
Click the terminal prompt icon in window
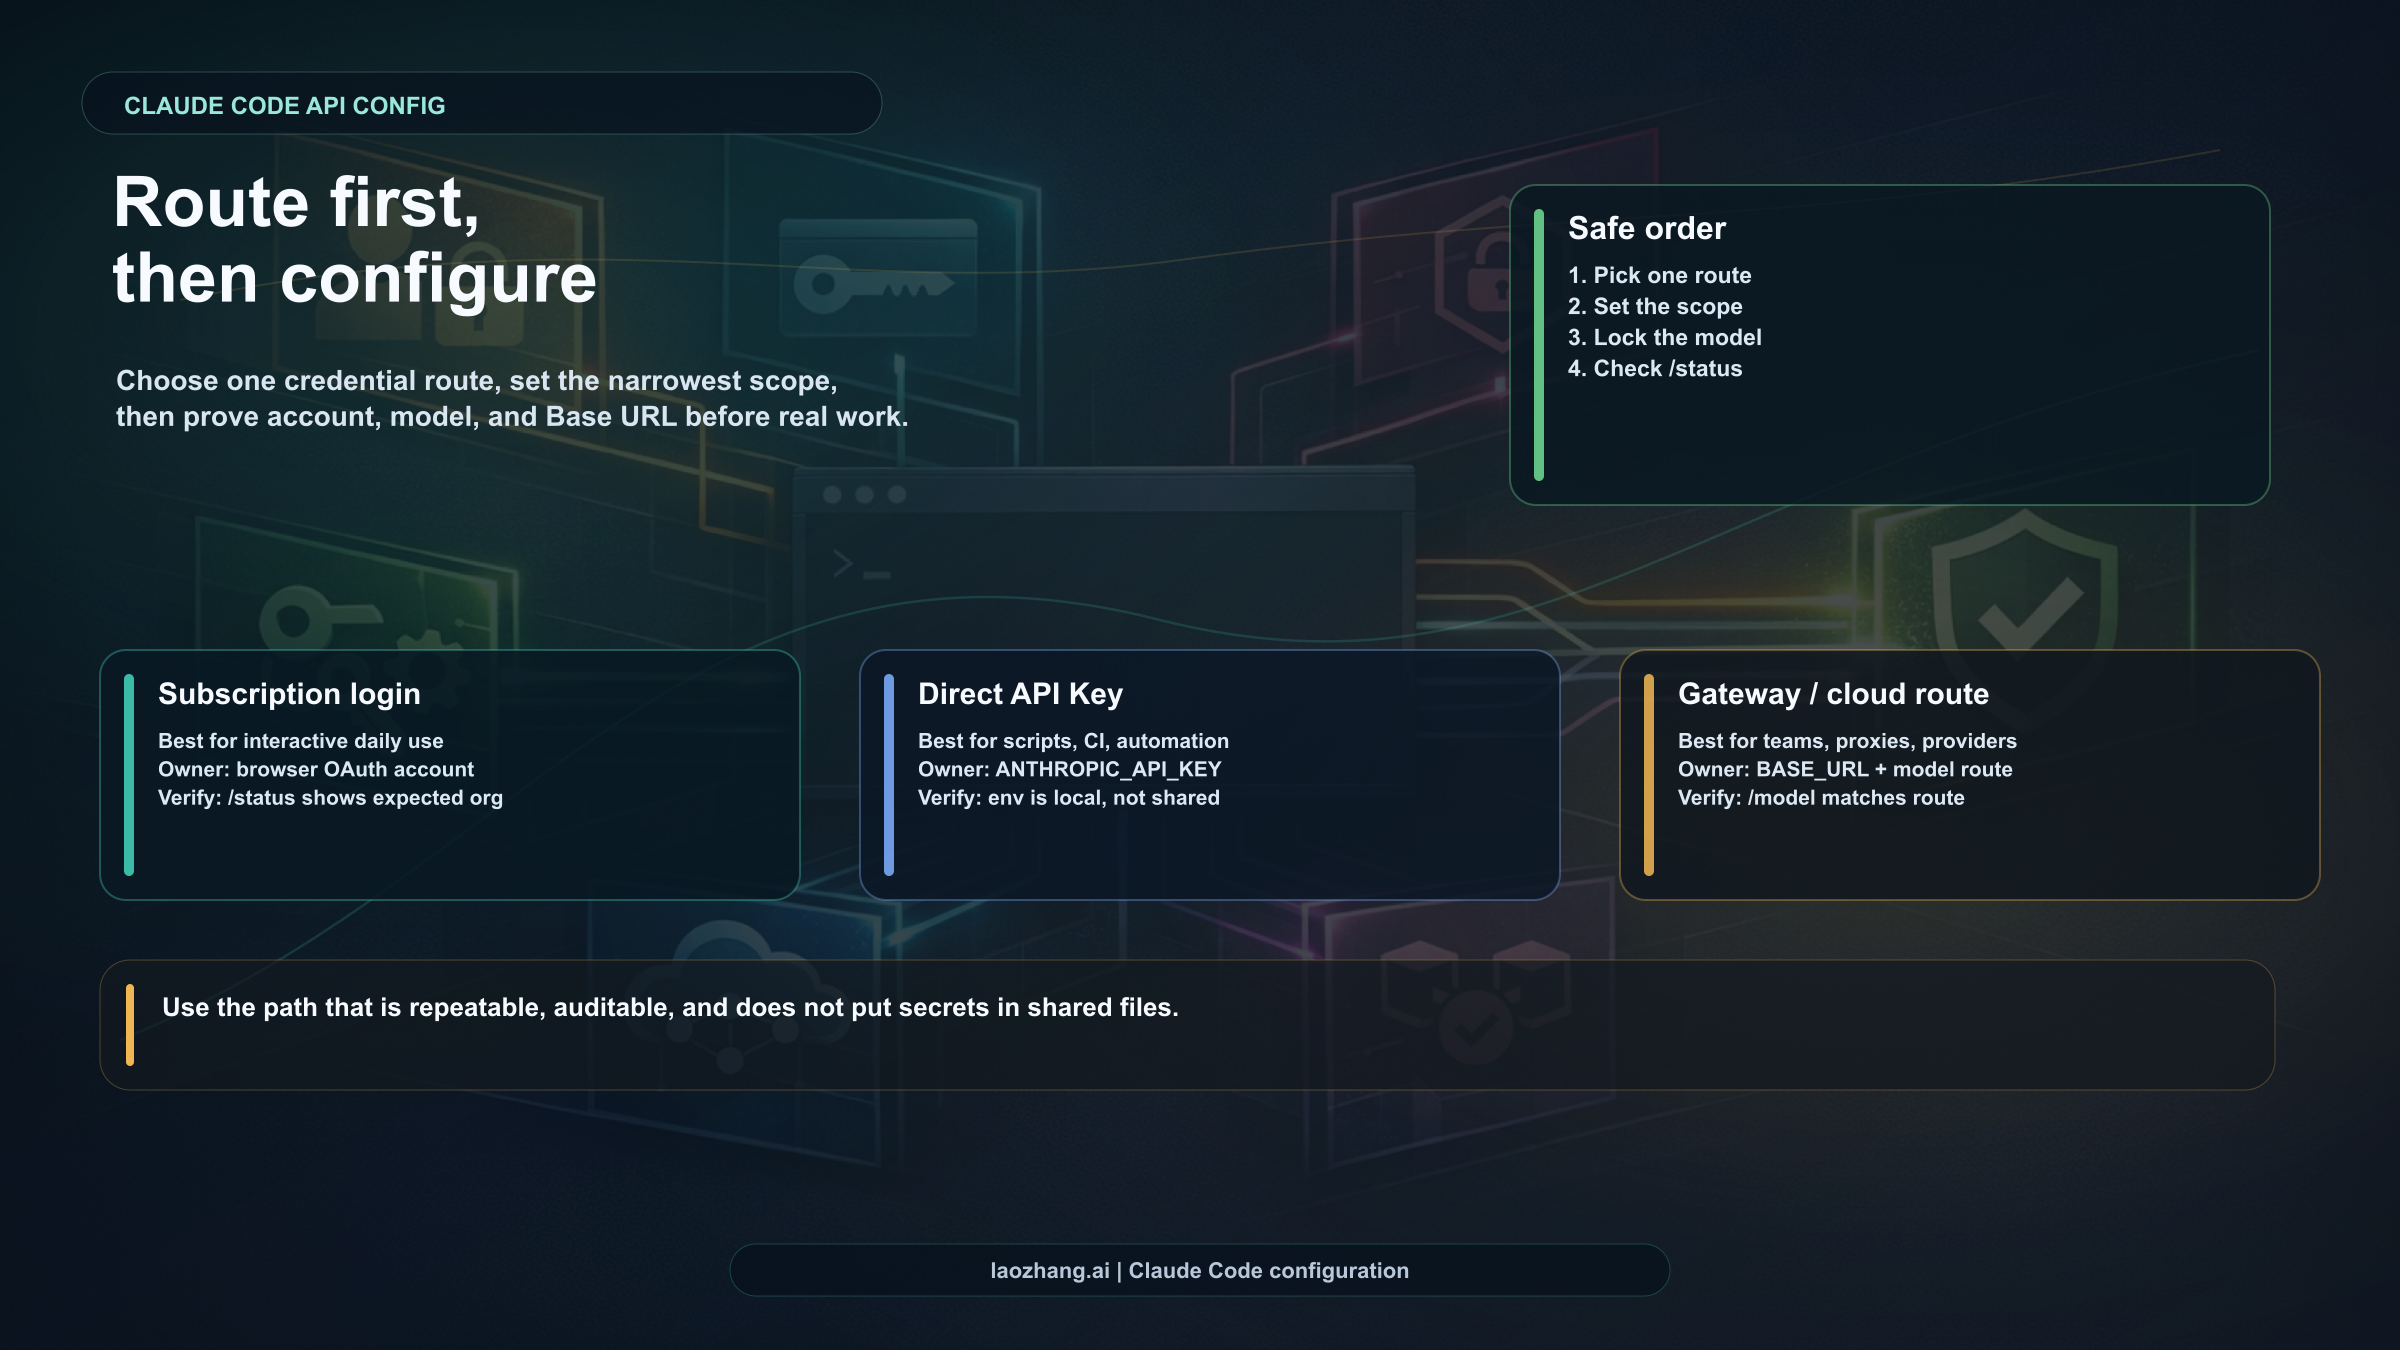[860, 565]
